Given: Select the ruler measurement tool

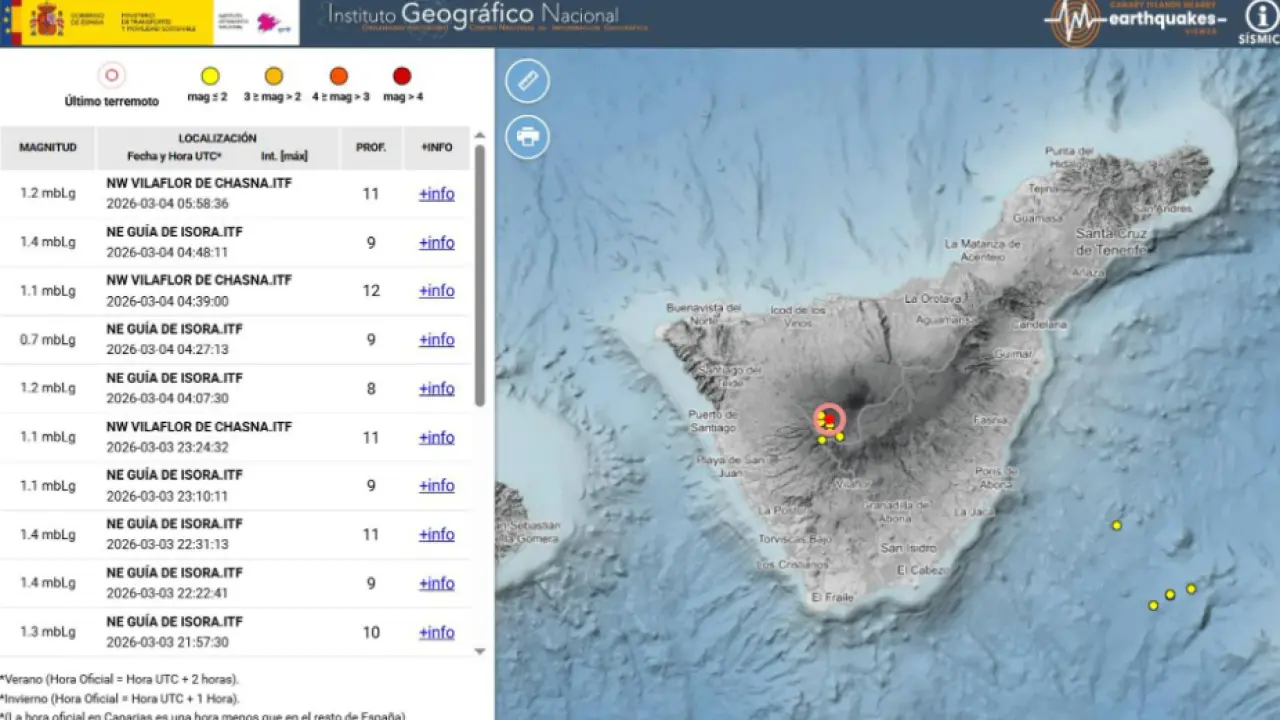Looking at the screenshot, I should tap(527, 81).
